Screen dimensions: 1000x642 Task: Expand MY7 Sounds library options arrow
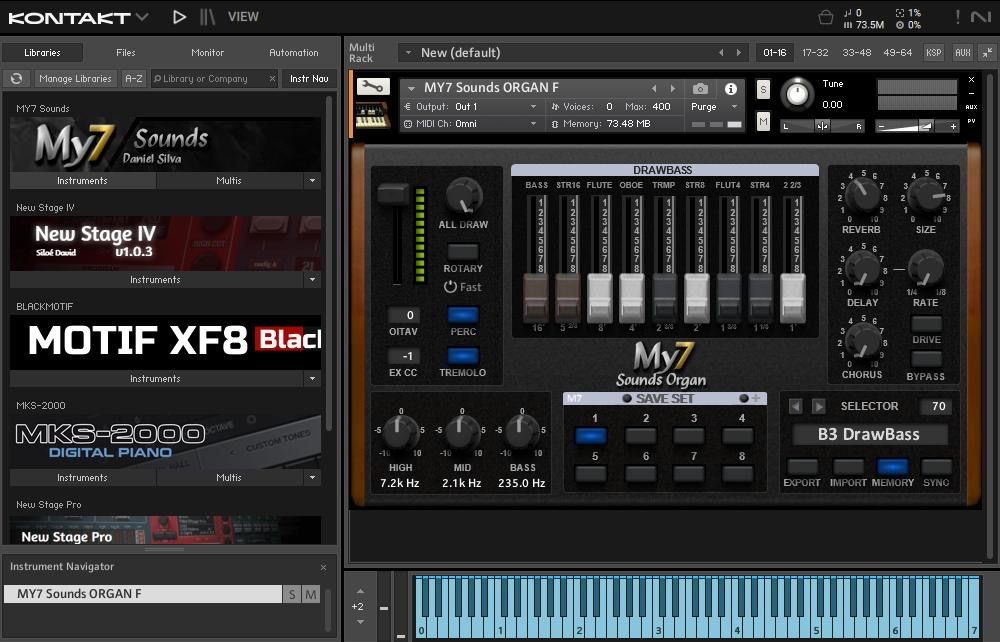[x=312, y=181]
